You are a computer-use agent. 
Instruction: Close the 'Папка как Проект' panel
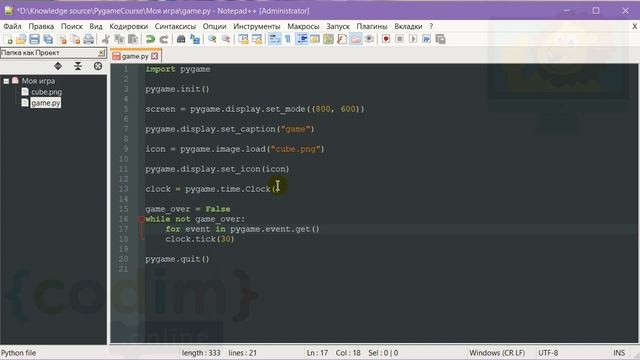(101, 53)
